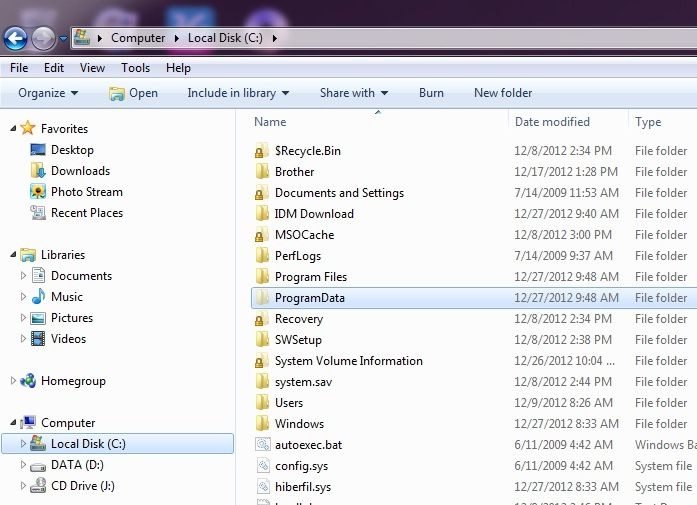Expand the Documents library arrow
This screenshot has width=697, height=505.
point(23,276)
